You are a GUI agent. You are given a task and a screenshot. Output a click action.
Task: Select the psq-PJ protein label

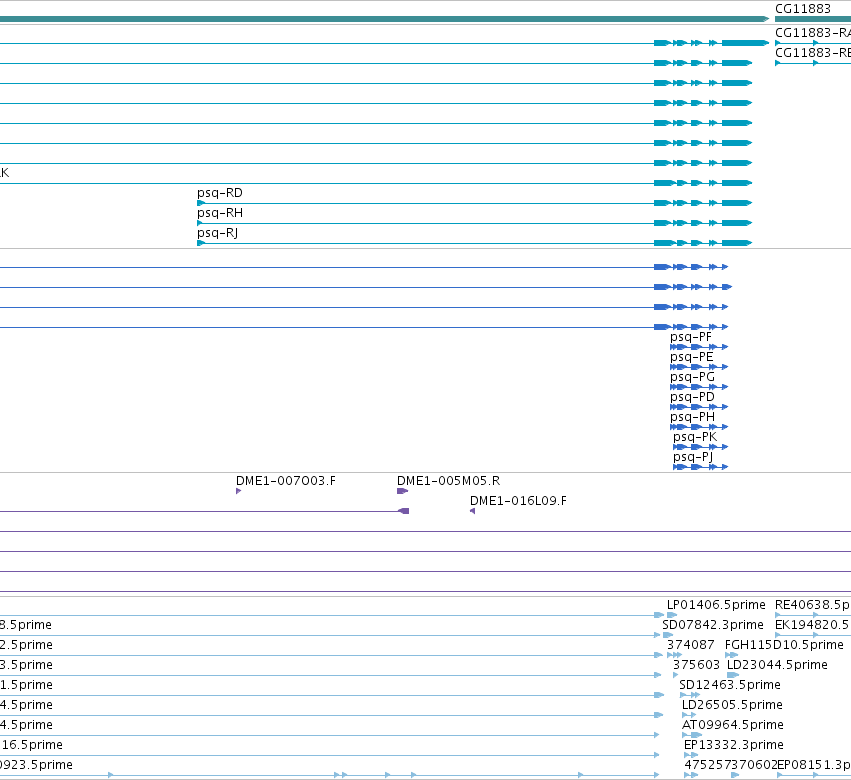pos(693,458)
